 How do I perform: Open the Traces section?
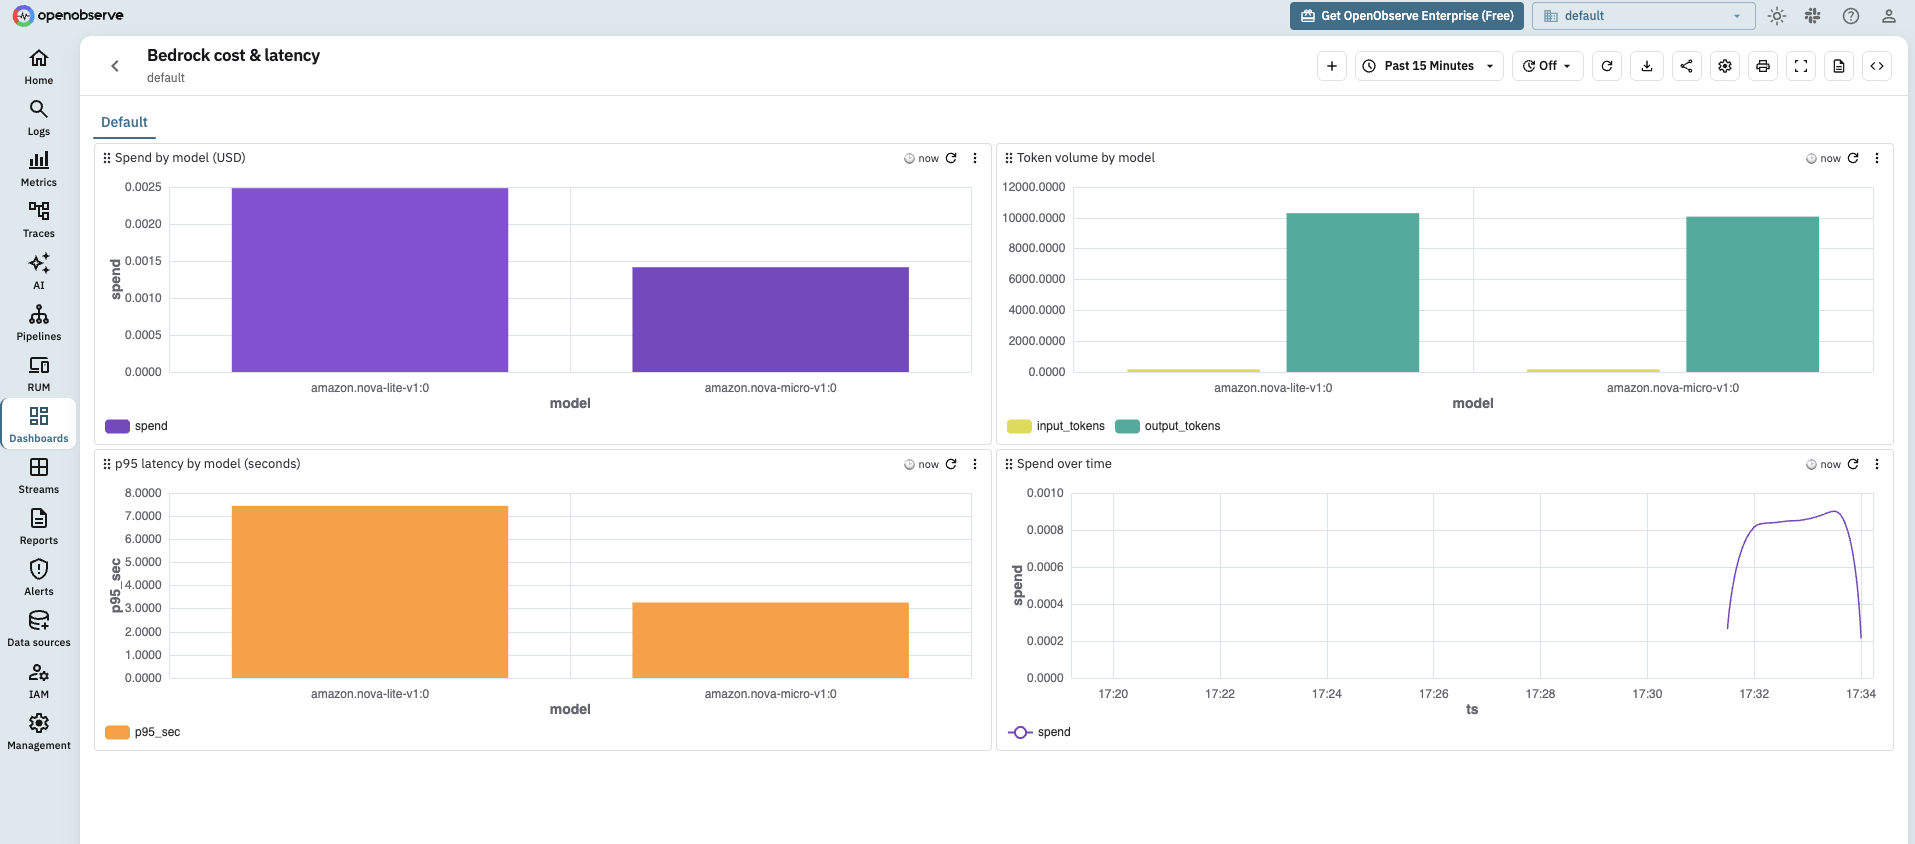tap(39, 220)
